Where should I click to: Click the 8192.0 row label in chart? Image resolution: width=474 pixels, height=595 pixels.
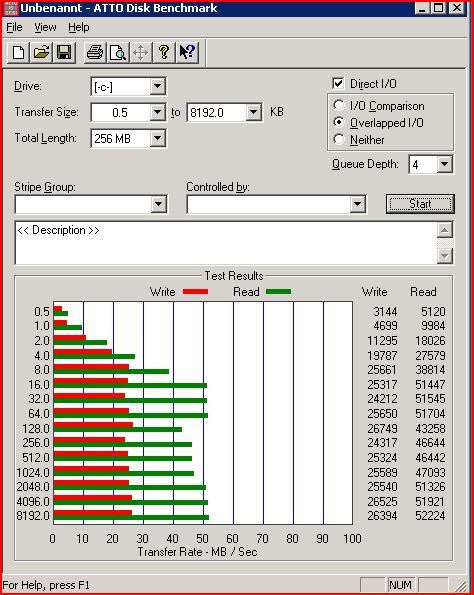(x=33, y=516)
